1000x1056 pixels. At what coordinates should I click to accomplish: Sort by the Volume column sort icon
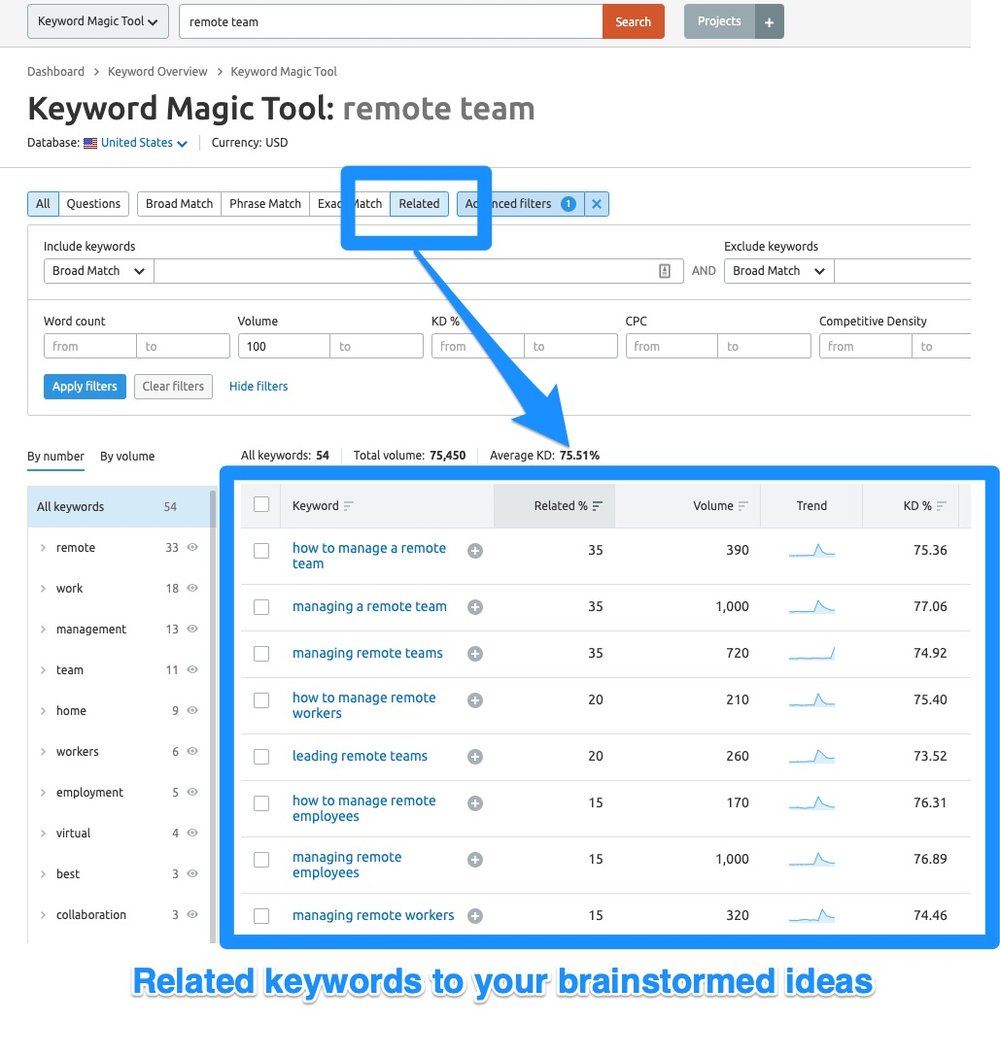click(743, 506)
